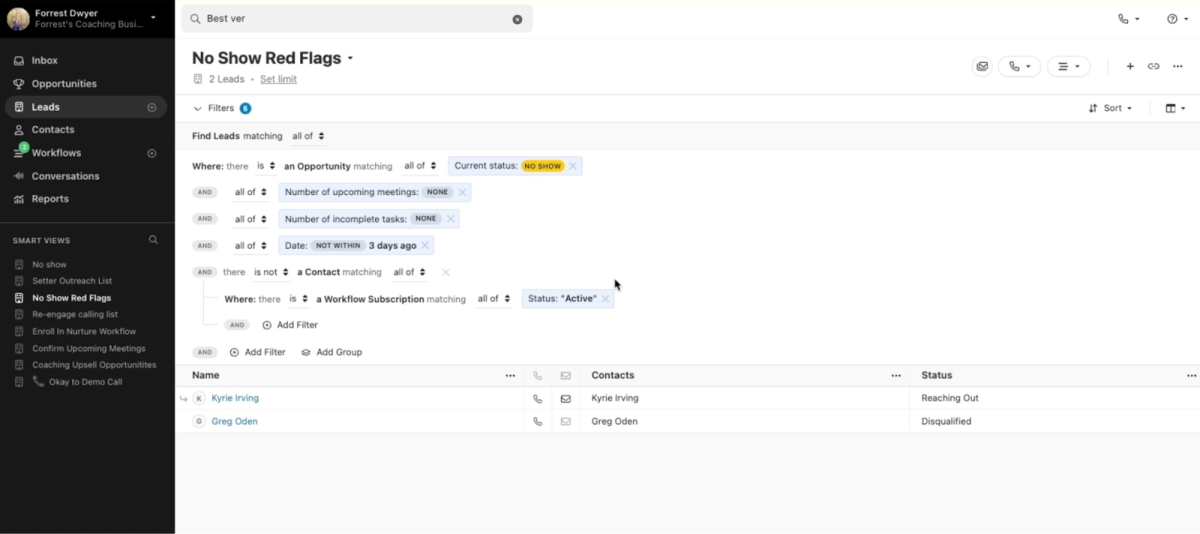The width and height of the screenshot is (1200, 534).
Task: Open the Name column options ellipsis
Action: 511,376
